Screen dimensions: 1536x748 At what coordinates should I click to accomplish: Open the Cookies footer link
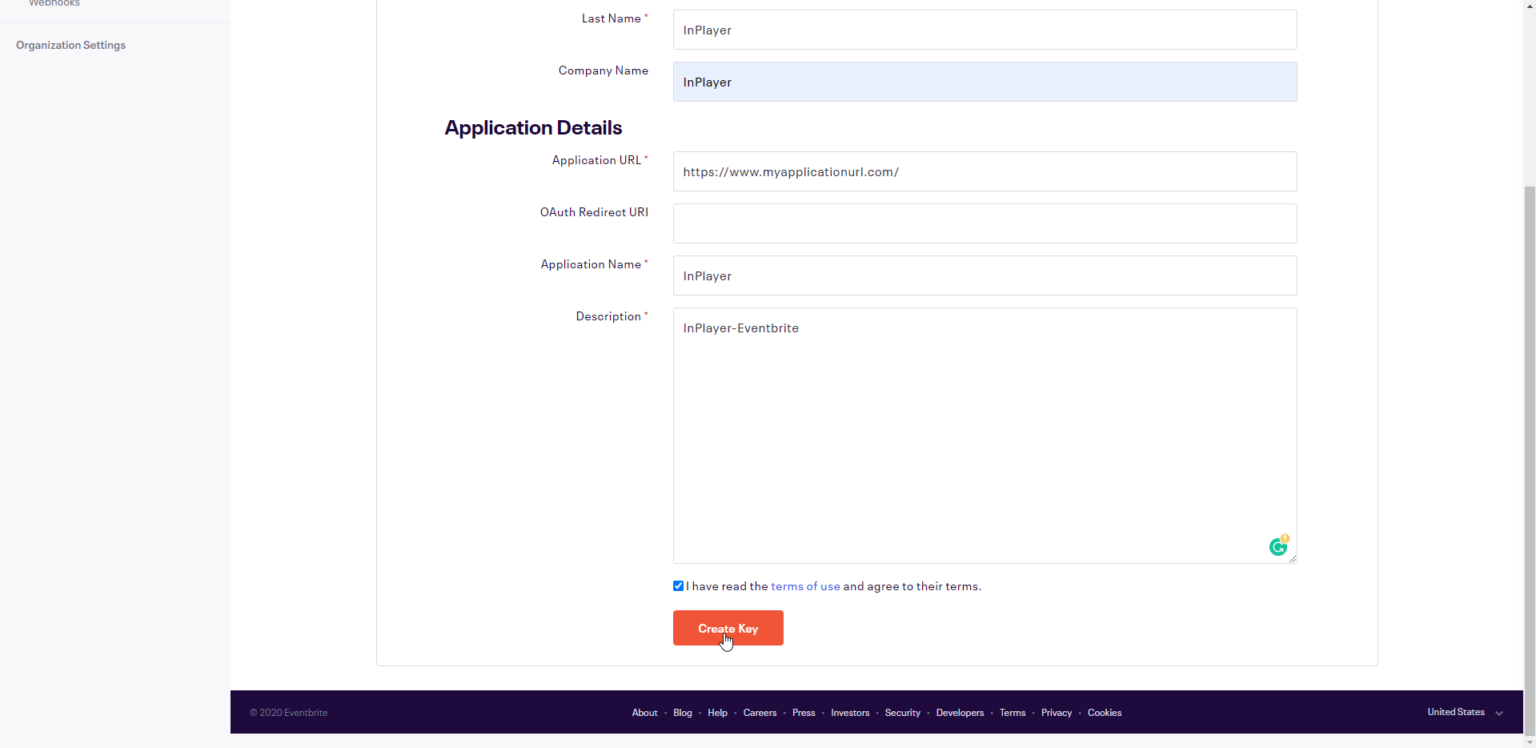point(1104,712)
